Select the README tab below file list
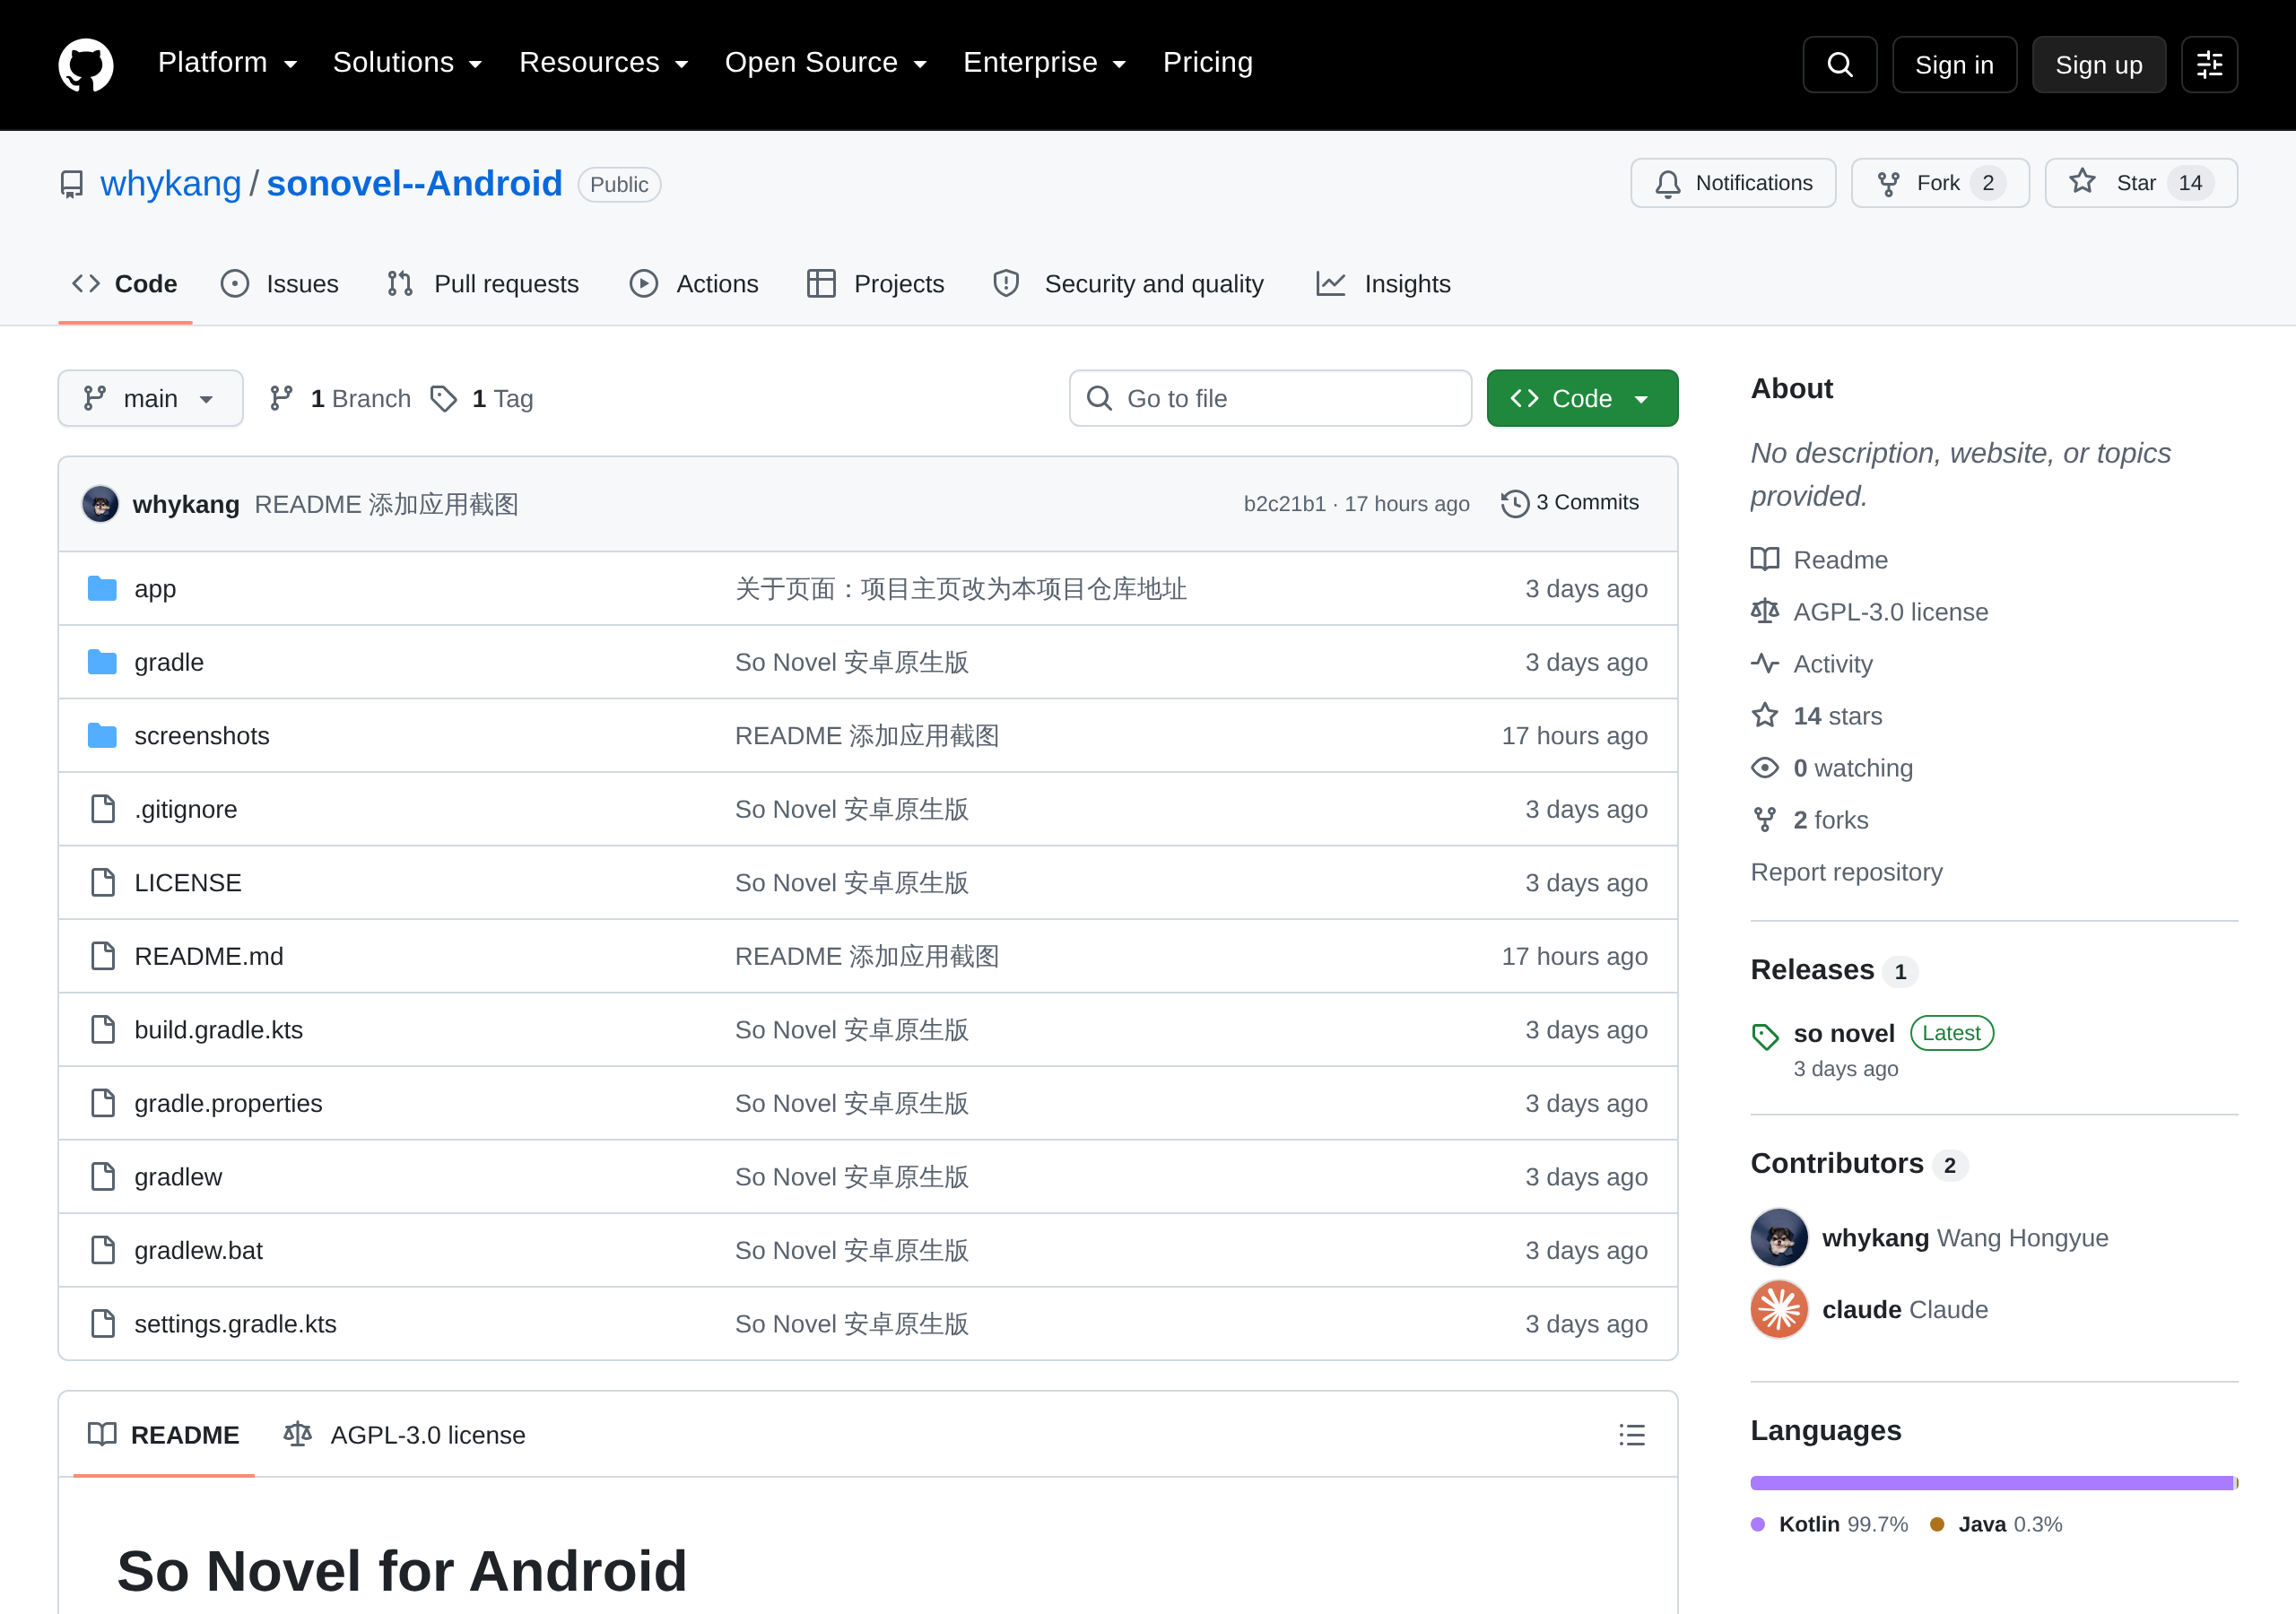The width and height of the screenshot is (2296, 1614). pos(164,1435)
